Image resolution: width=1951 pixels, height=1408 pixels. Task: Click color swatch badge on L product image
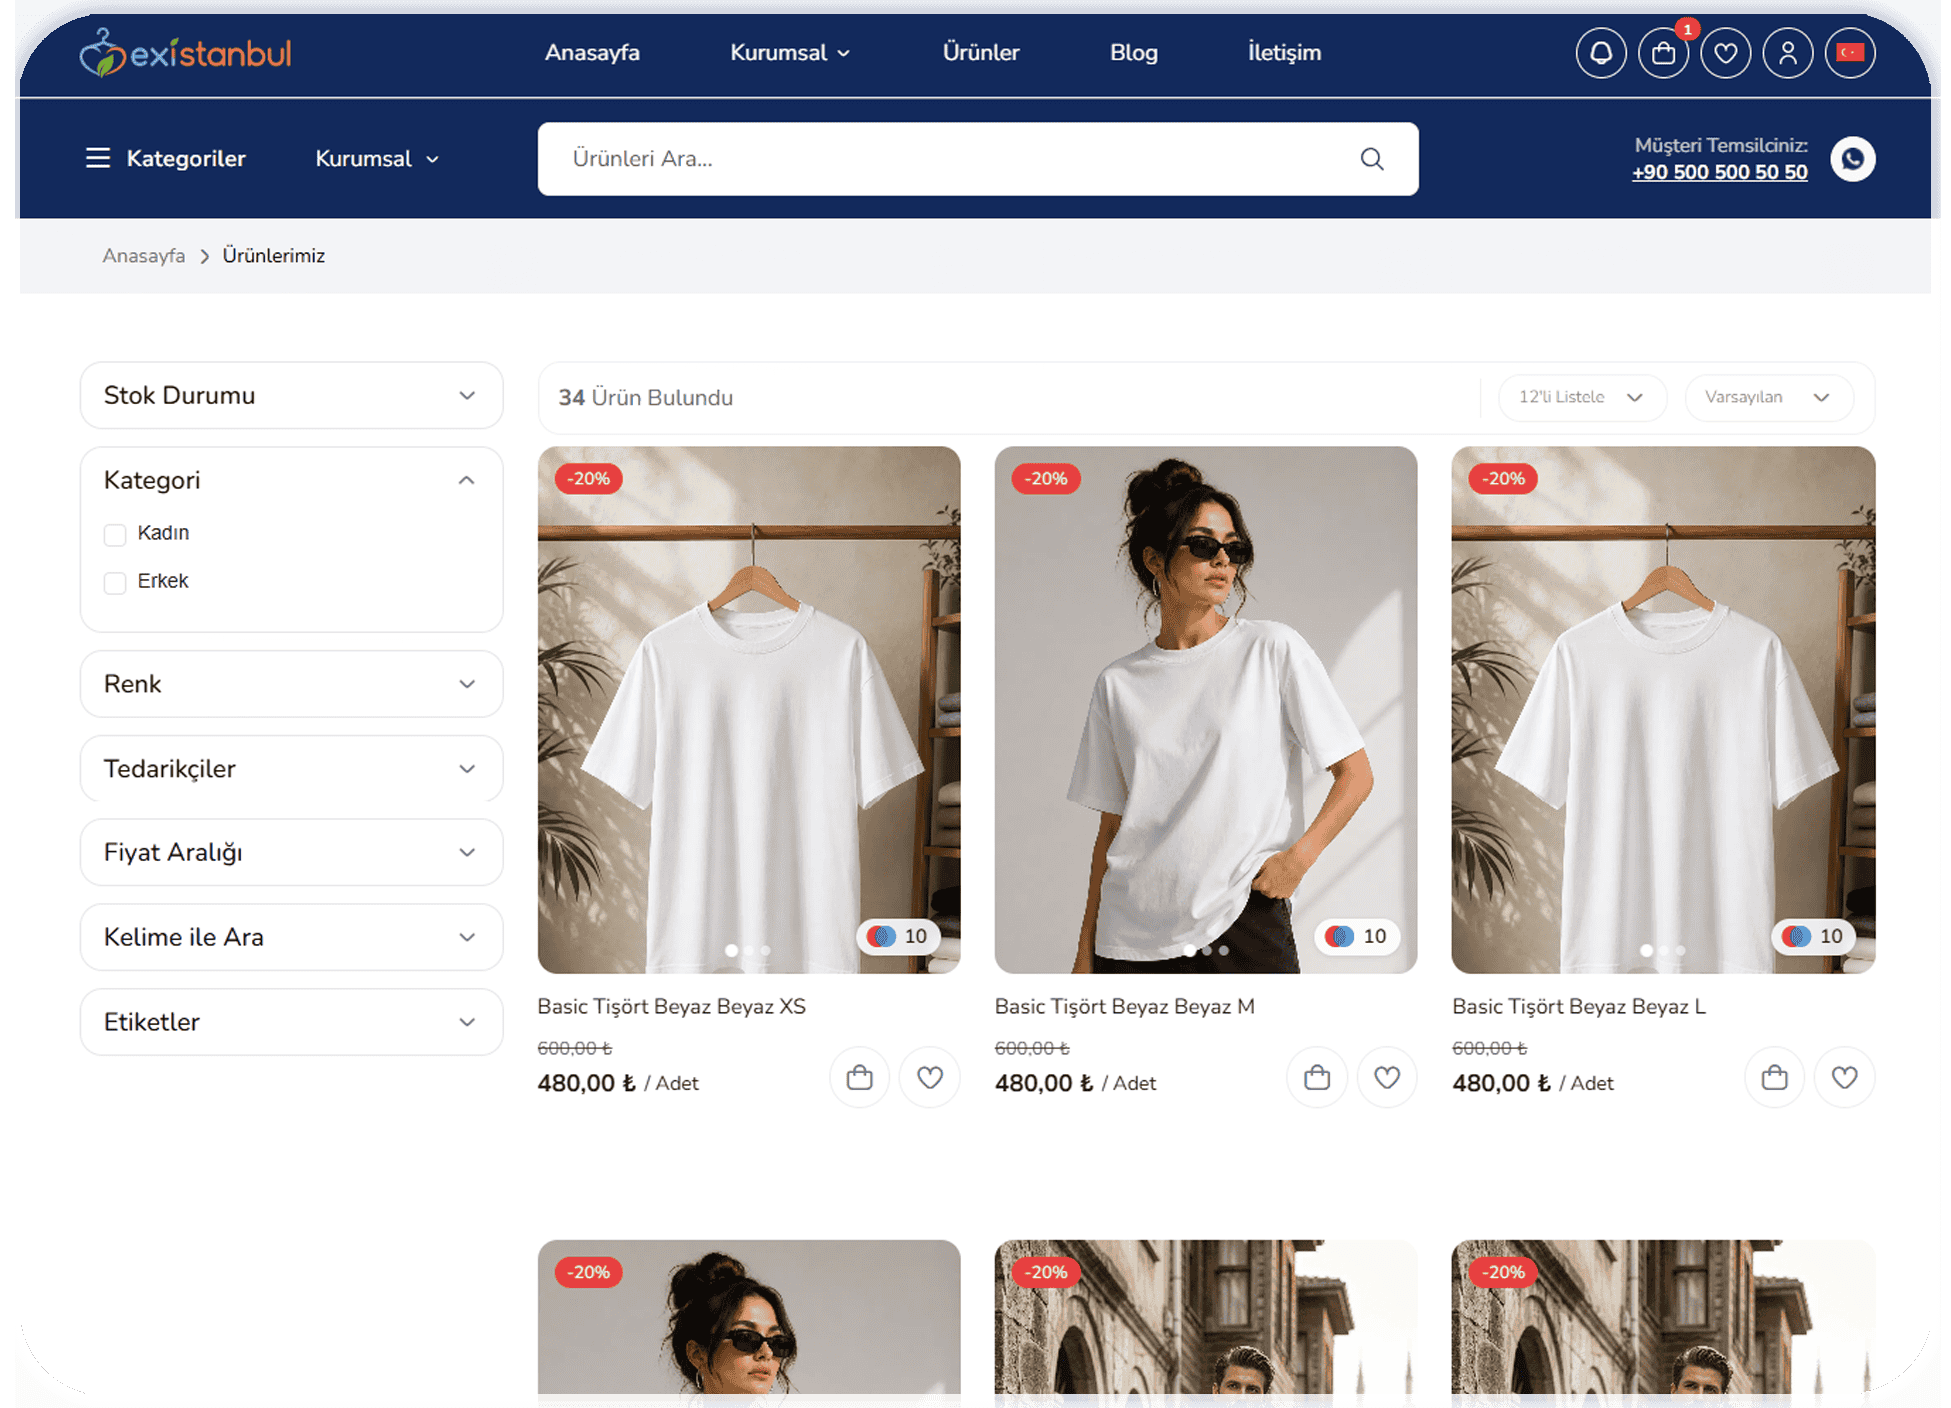click(1813, 937)
